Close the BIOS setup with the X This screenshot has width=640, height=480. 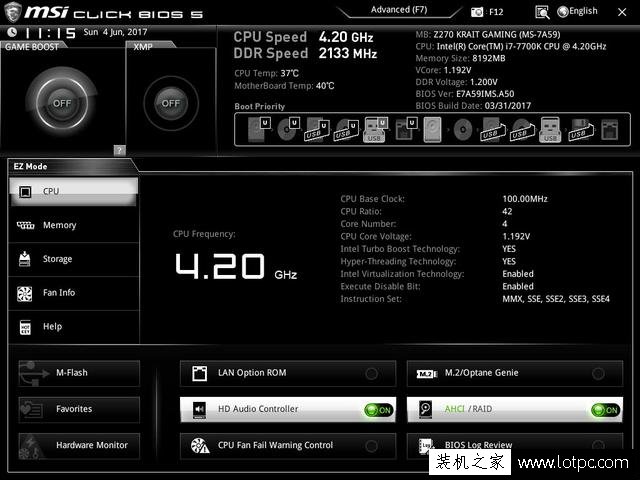pyautogui.click(x=622, y=12)
